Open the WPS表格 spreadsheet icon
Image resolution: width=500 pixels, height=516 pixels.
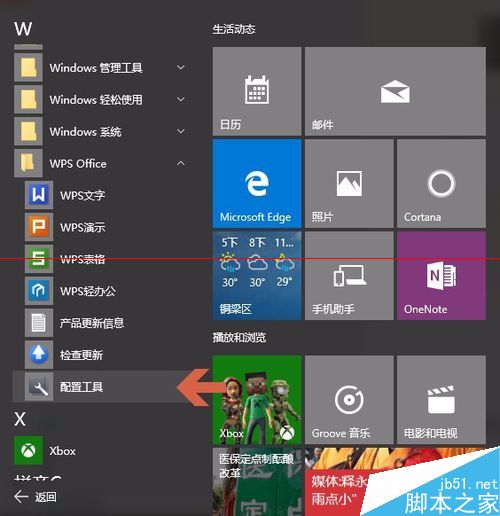click(39, 259)
